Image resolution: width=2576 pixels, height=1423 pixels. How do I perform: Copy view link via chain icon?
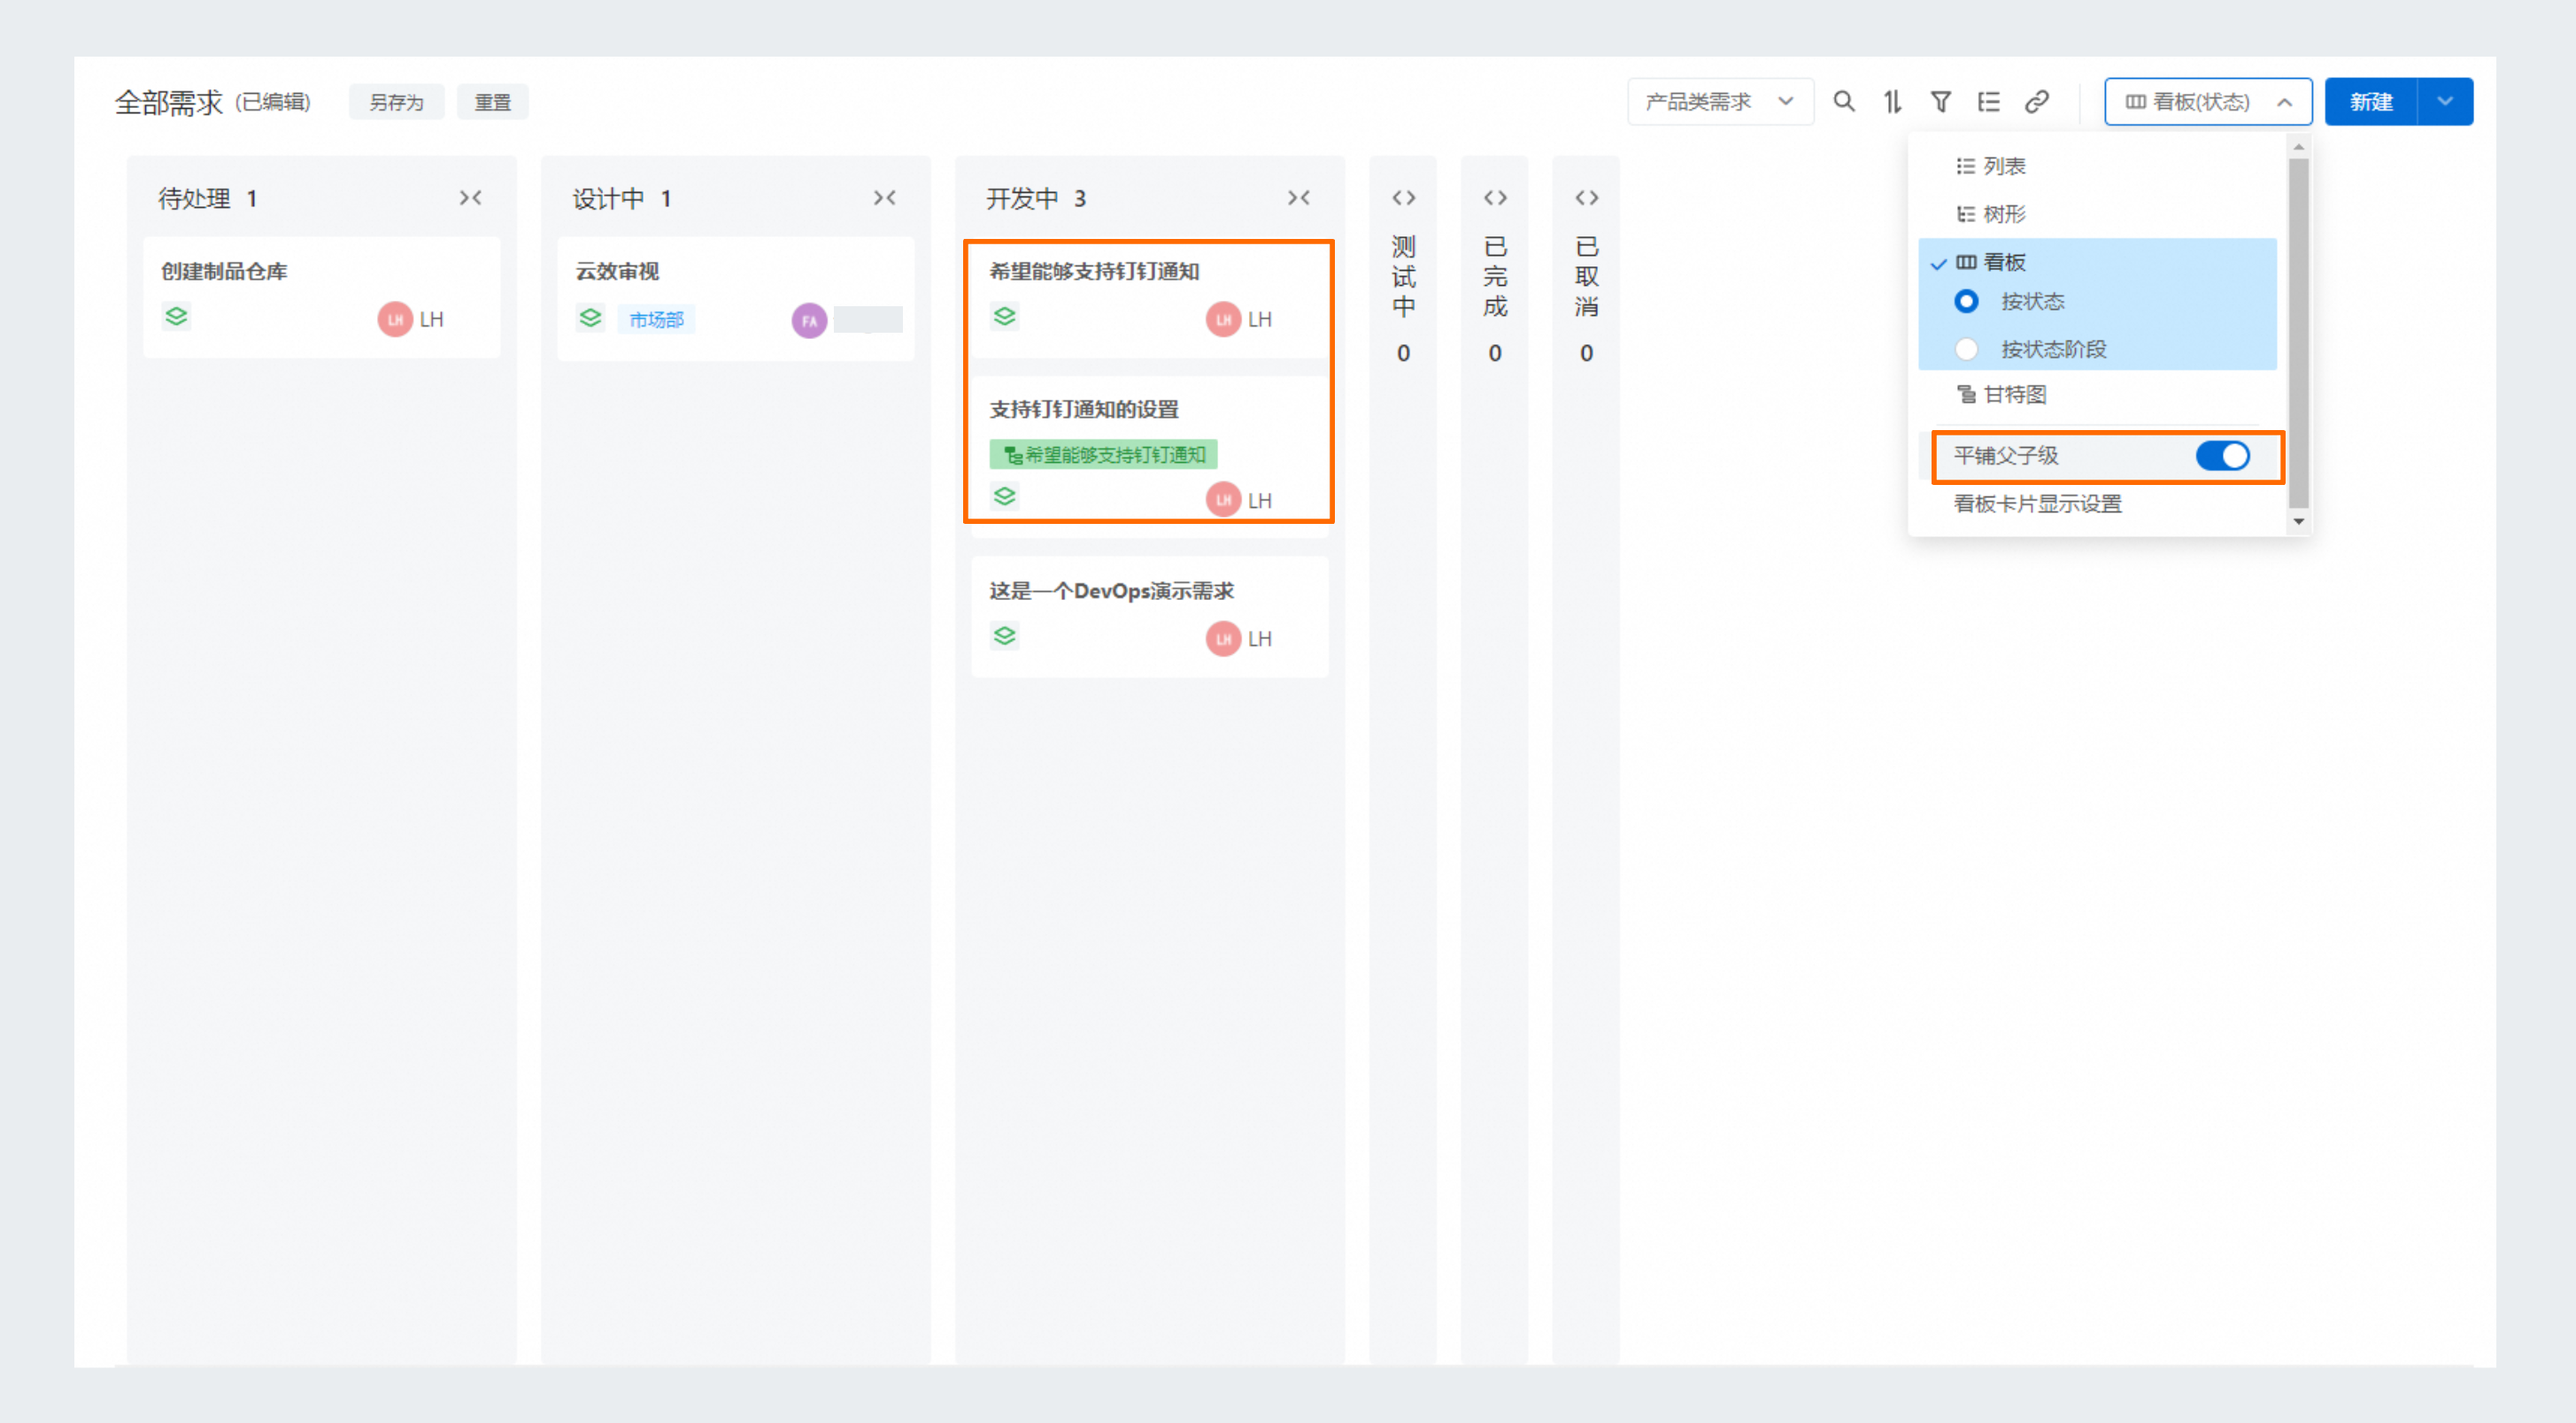point(2037,101)
